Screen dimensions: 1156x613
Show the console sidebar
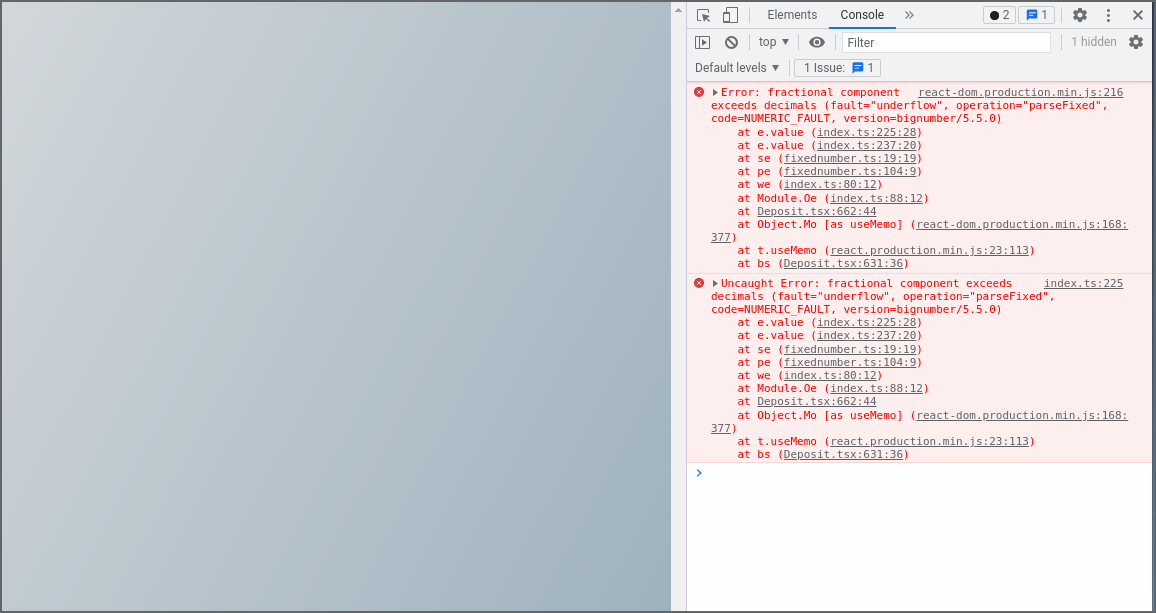(703, 42)
